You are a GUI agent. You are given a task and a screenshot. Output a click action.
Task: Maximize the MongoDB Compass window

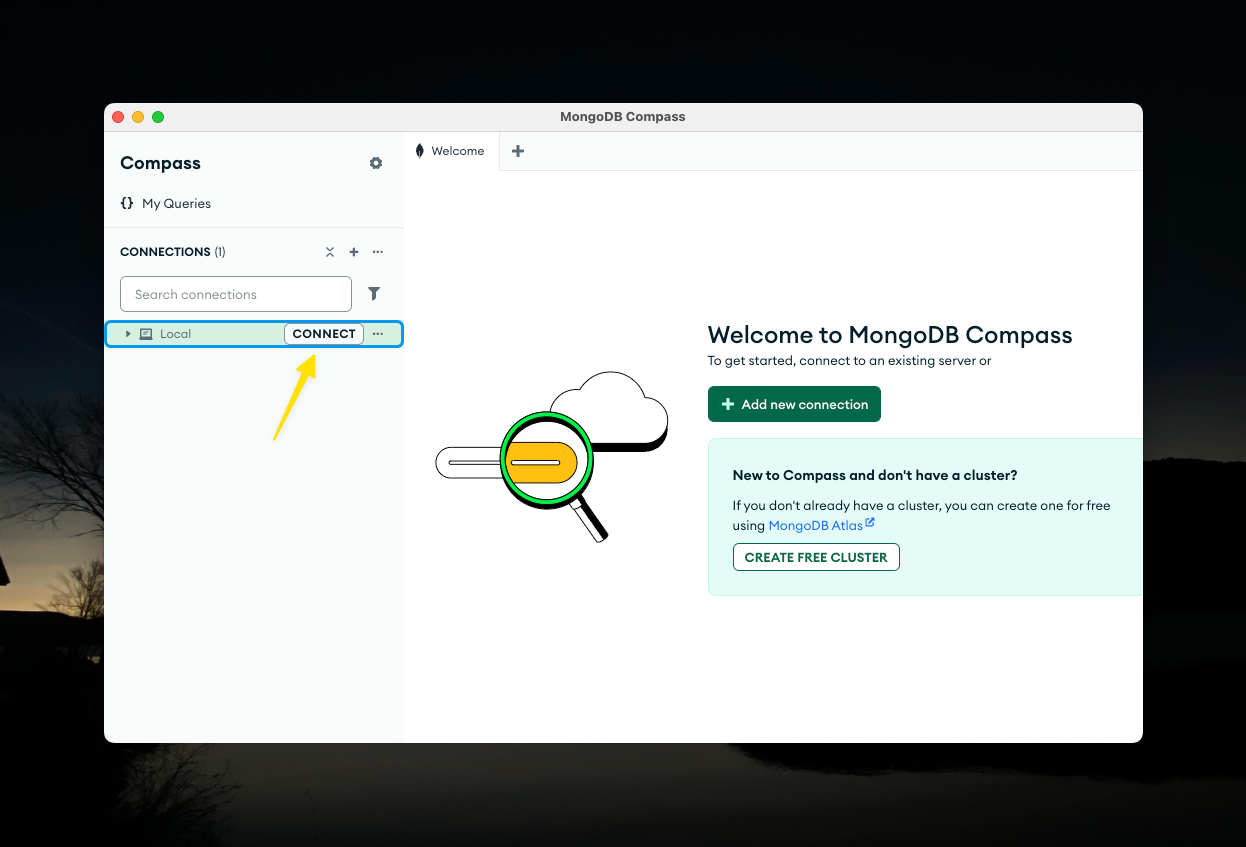(158, 117)
